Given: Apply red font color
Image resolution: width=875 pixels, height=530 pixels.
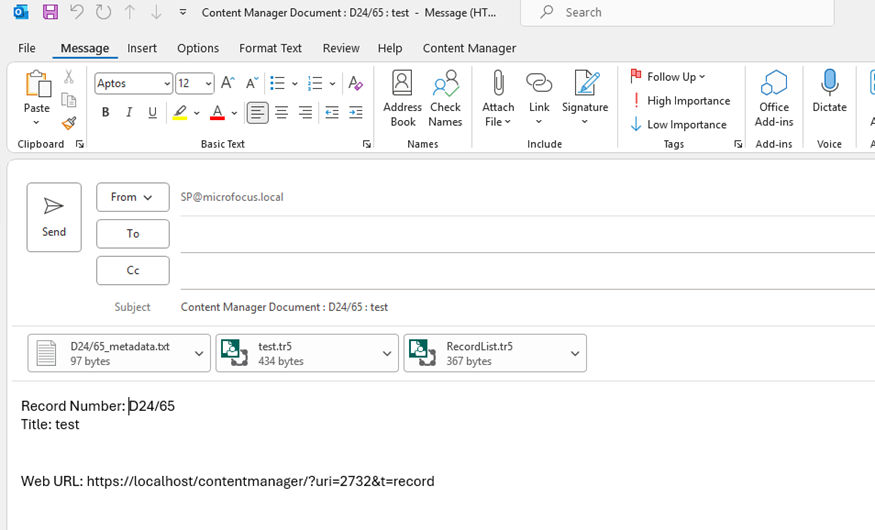Looking at the screenshot, I should (x=217, y=113).
